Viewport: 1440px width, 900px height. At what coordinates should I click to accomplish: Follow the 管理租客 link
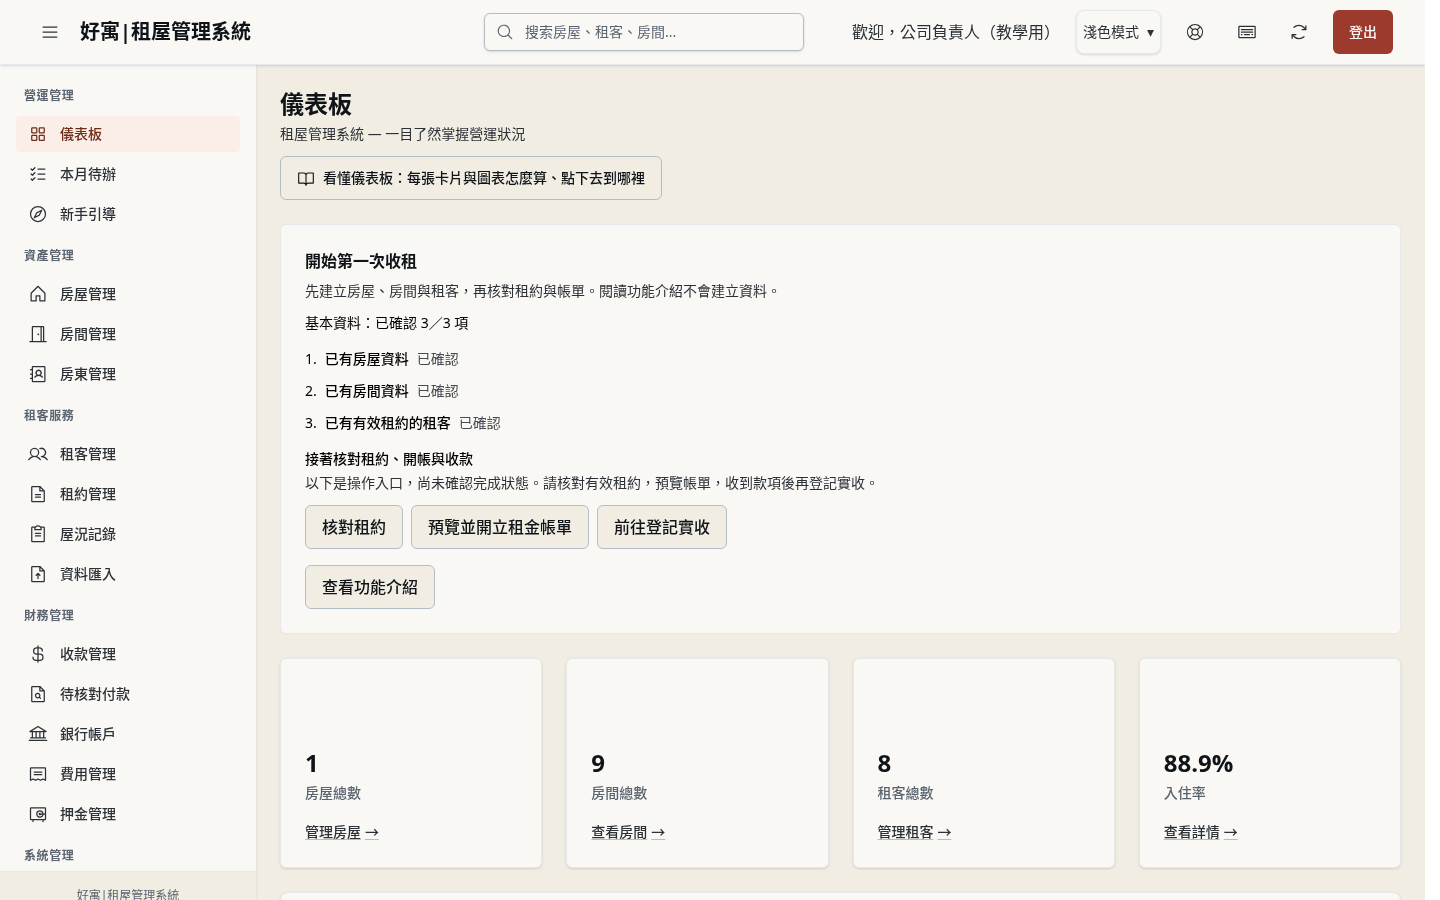914,832
